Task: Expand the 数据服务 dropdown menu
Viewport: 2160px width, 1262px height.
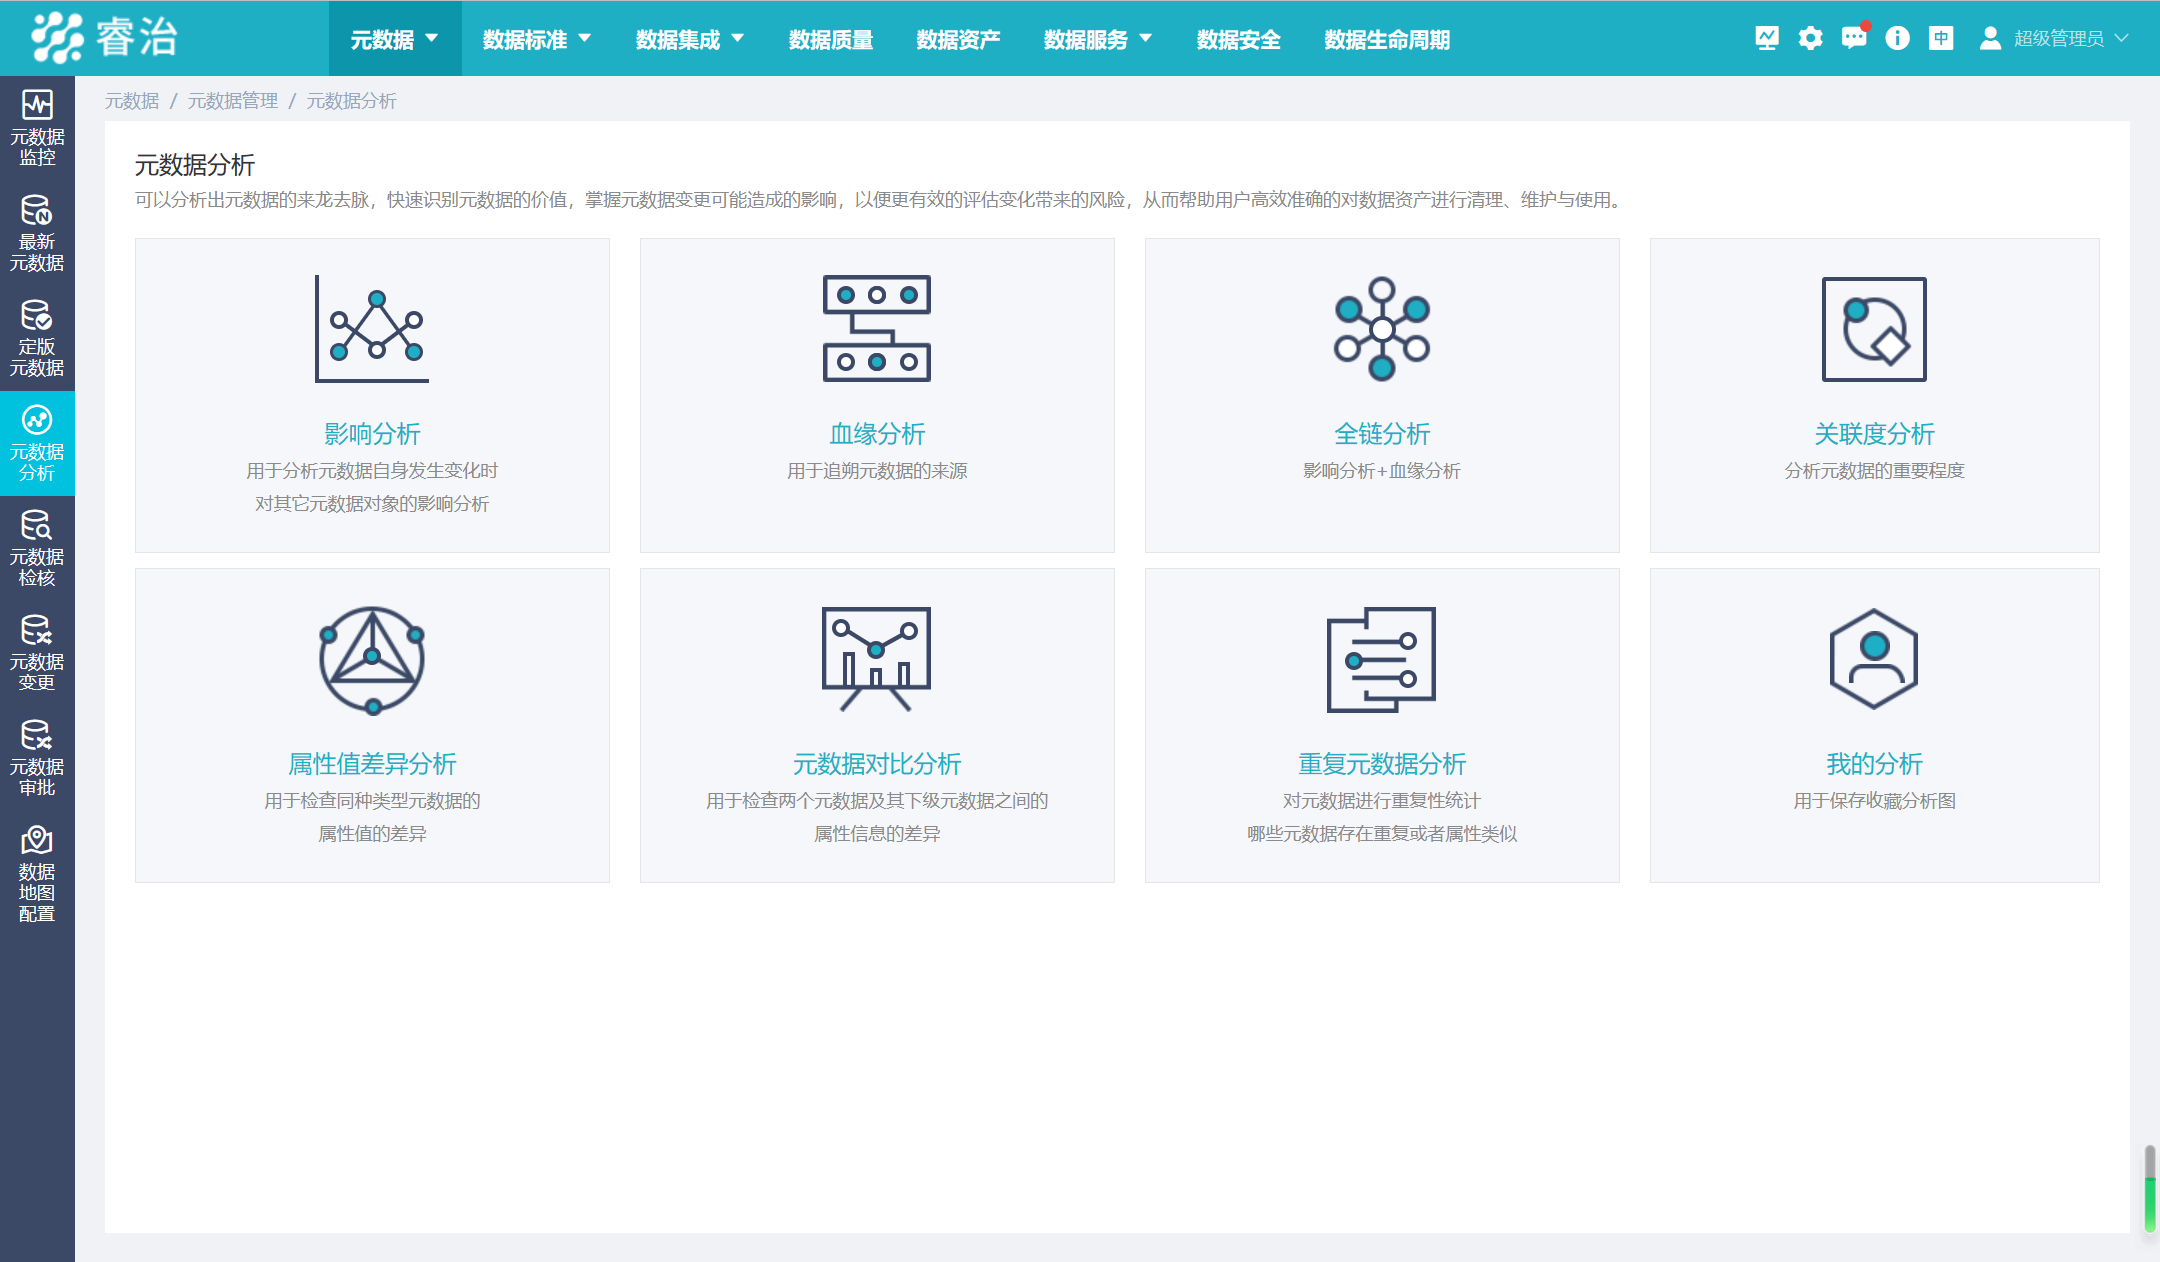Action: [x=1098, y=39]
